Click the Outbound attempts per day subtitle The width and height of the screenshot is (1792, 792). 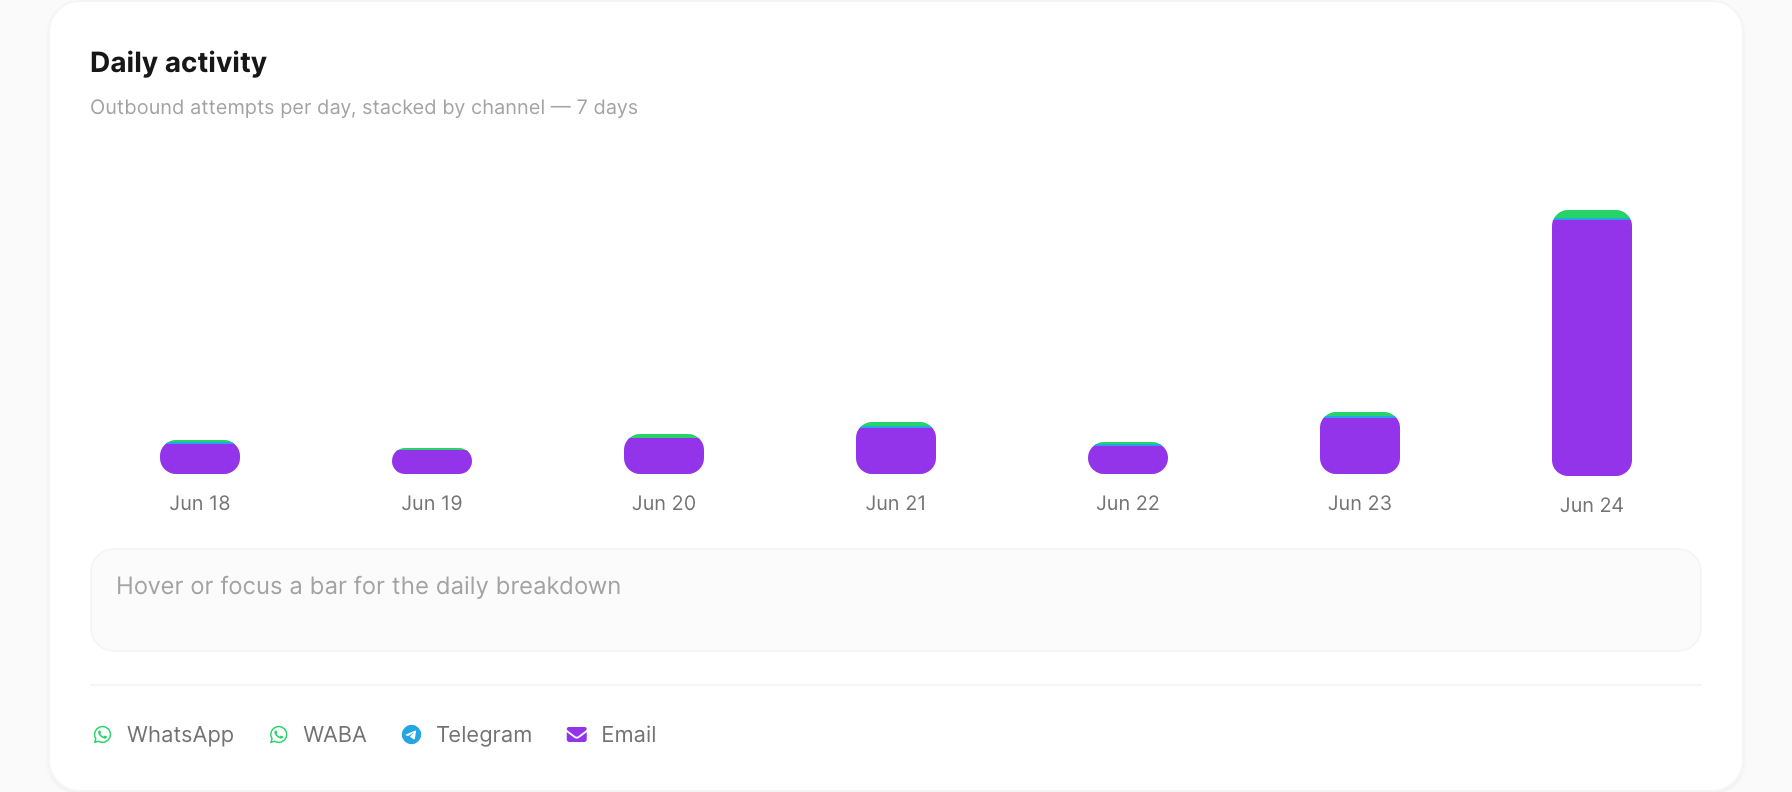364,107
